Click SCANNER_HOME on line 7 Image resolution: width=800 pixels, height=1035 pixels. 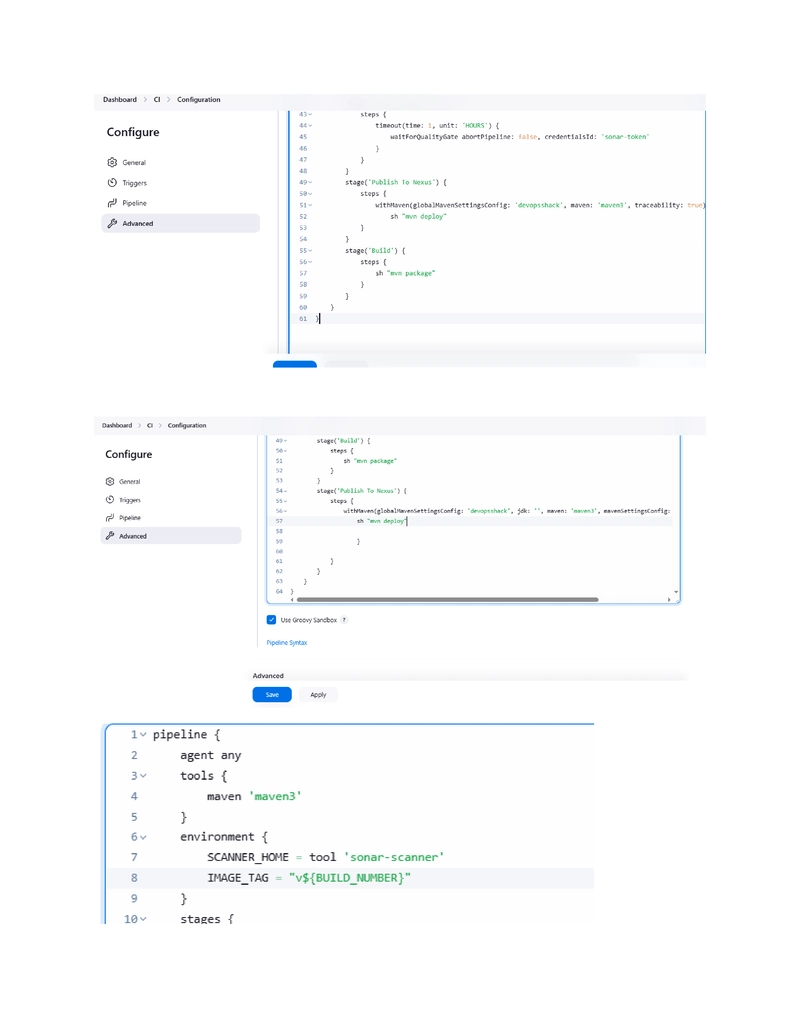click(248, 857)
